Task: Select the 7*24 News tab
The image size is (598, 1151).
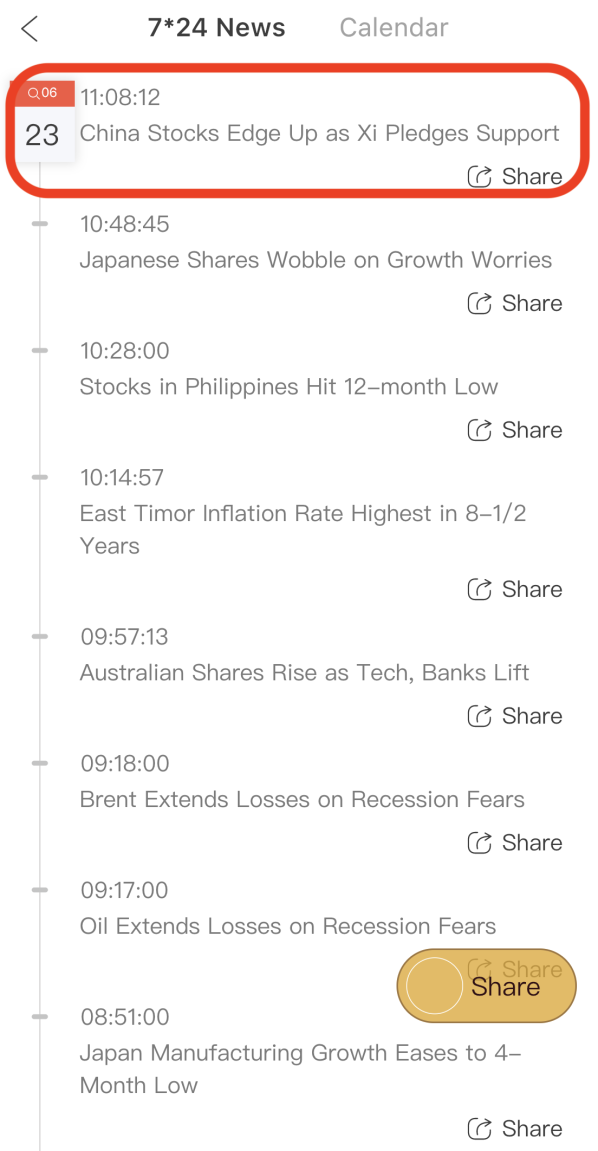Action: 216,28
